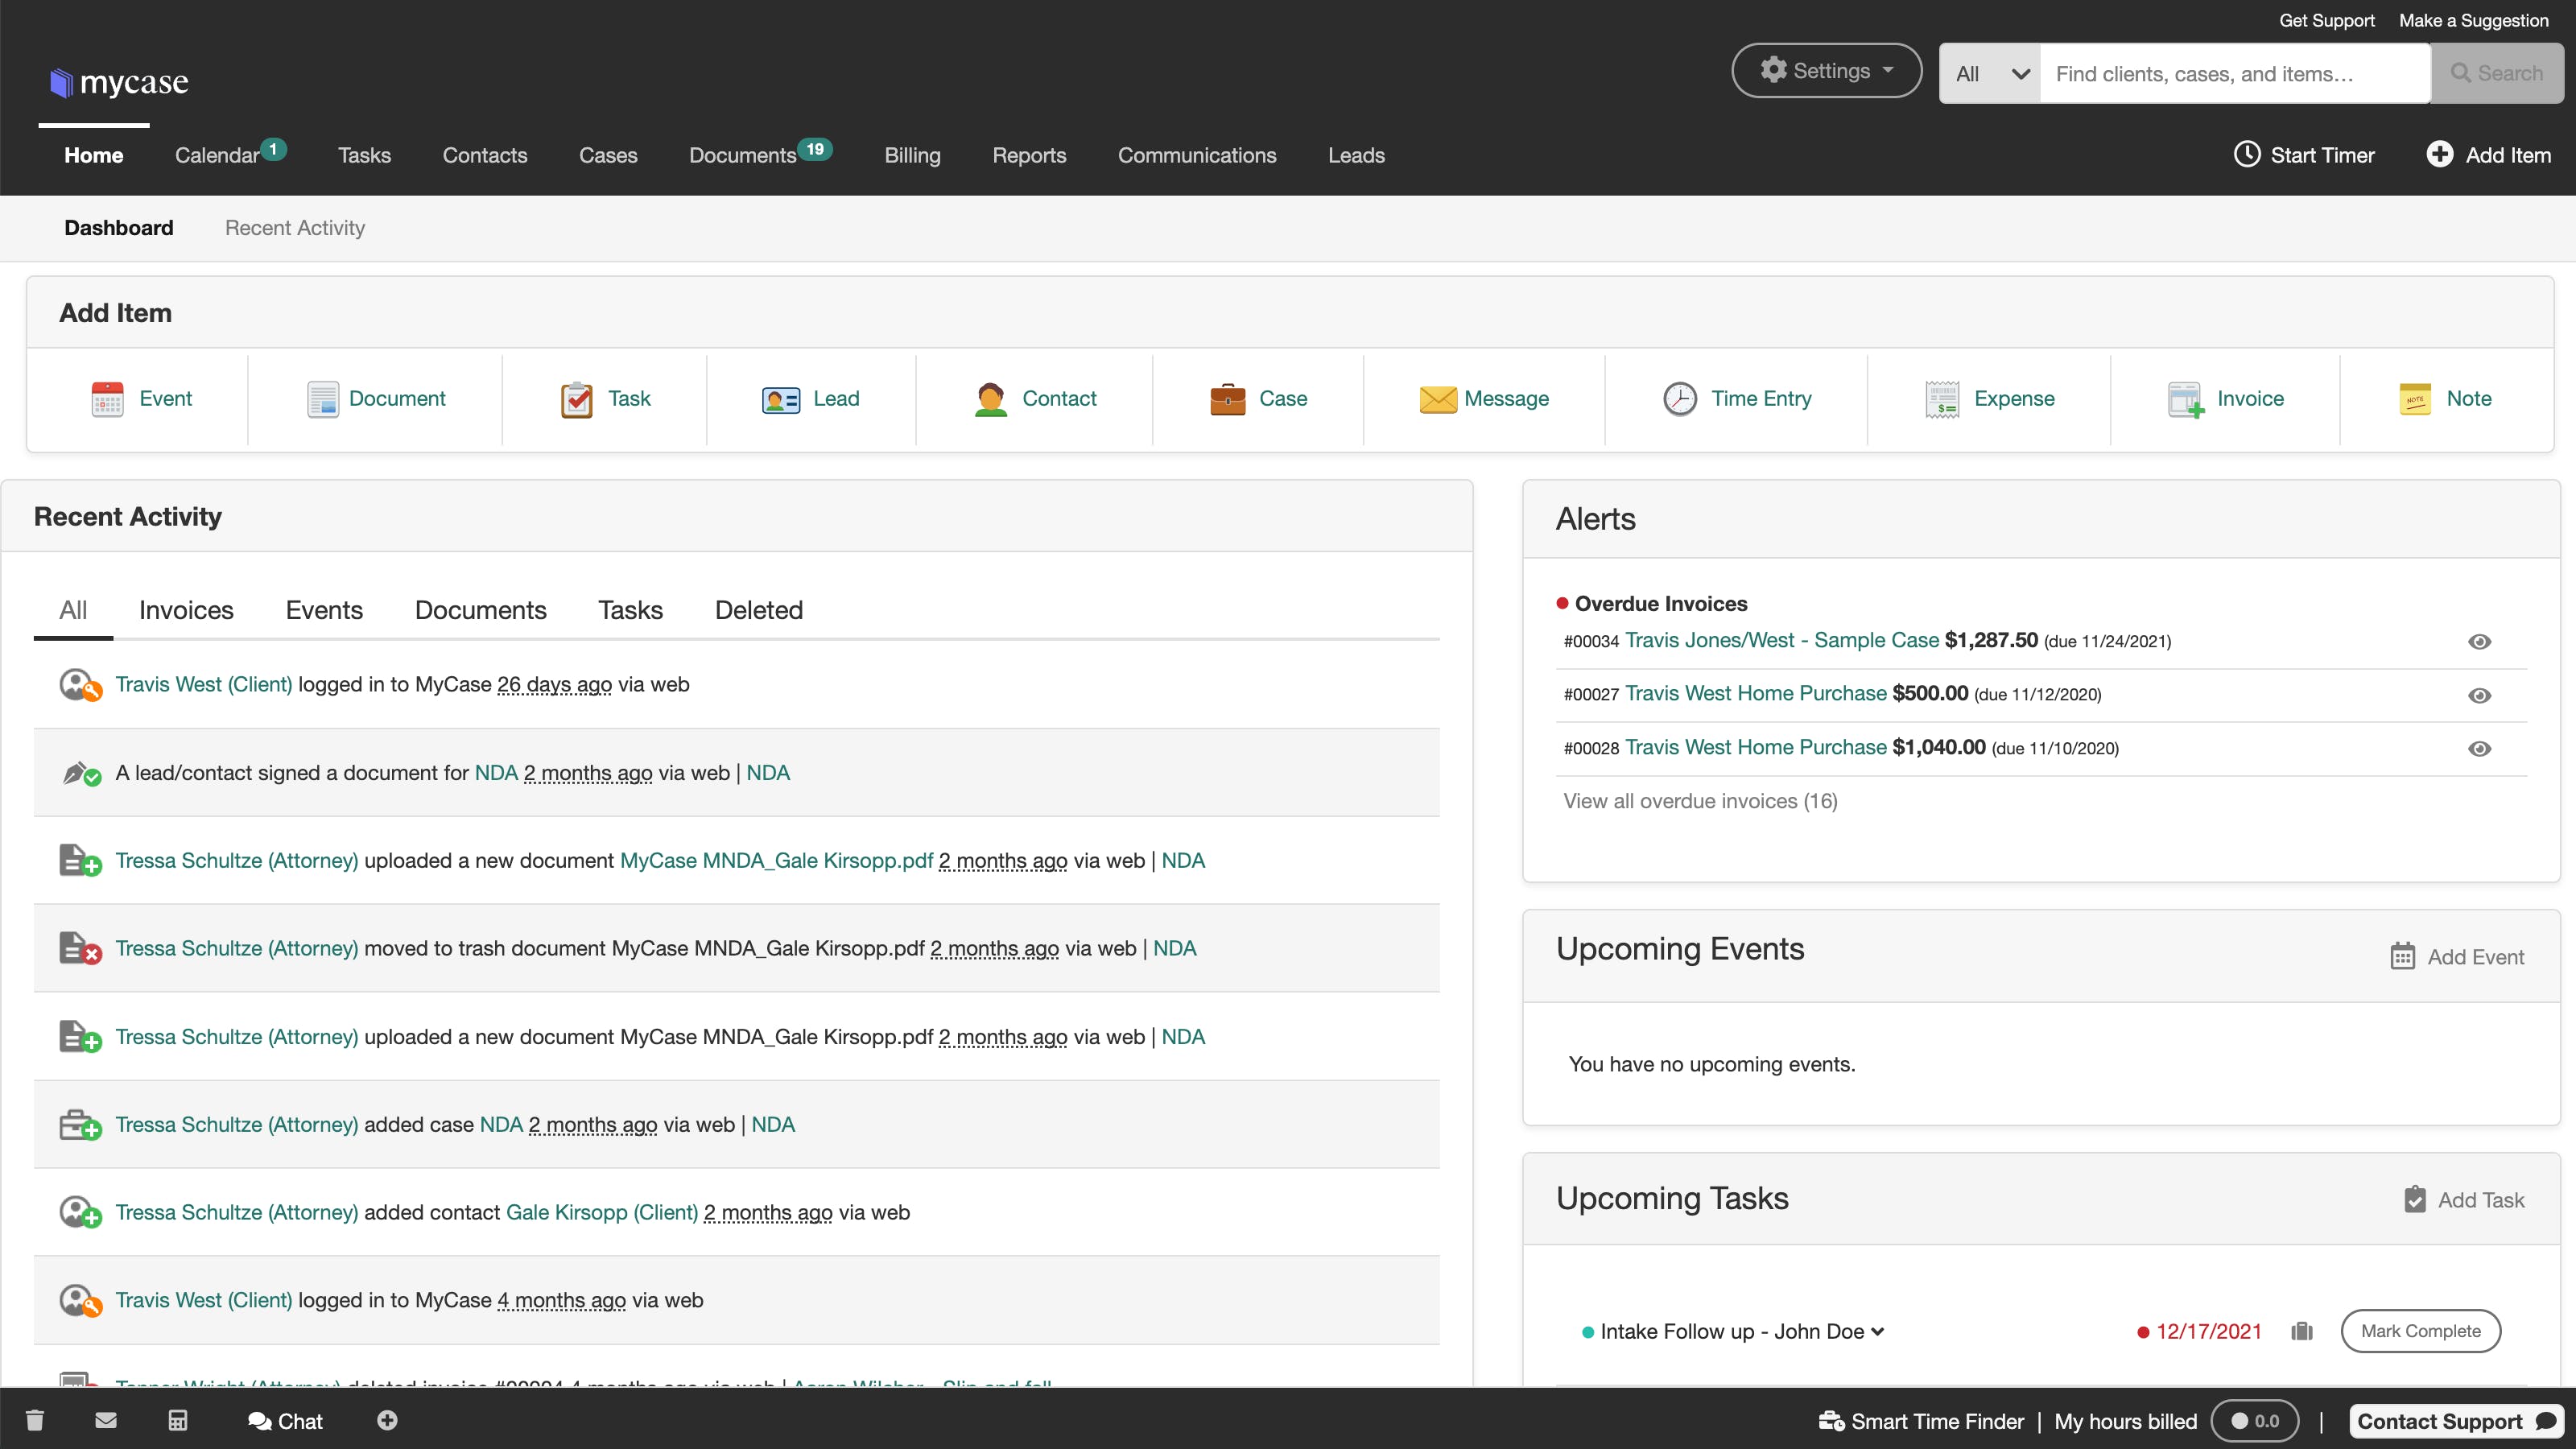Click the Case briefcase icon
This screenshot has width=2576, height=1449.
pos(1227,399)
